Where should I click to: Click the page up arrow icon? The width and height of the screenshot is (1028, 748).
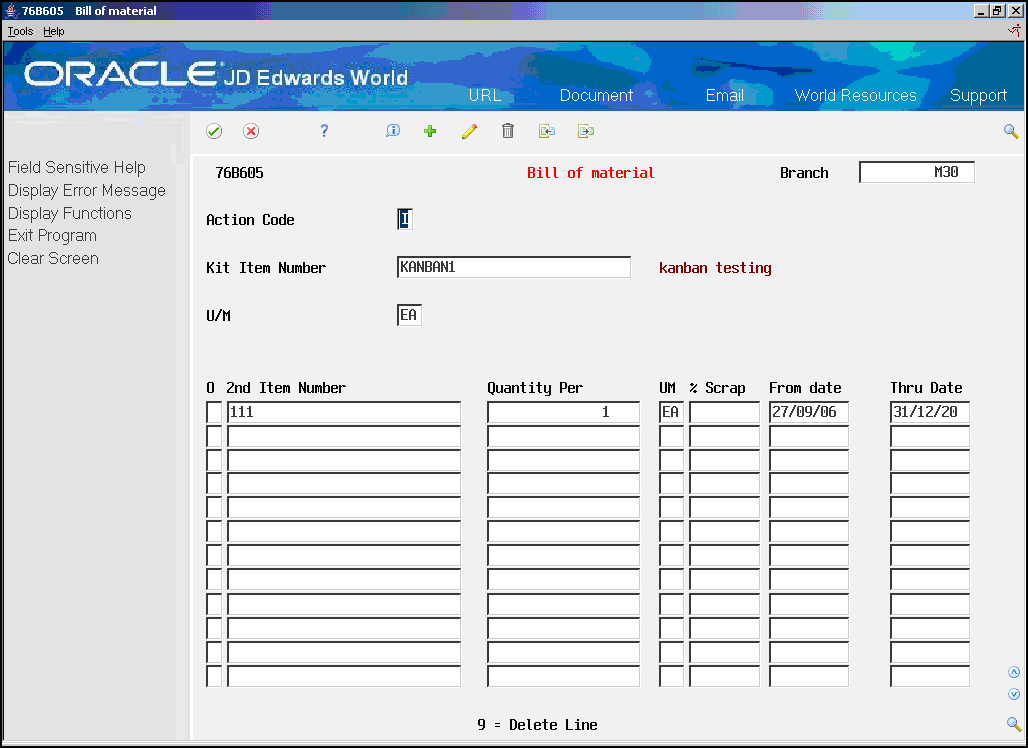click(1014, 672)
